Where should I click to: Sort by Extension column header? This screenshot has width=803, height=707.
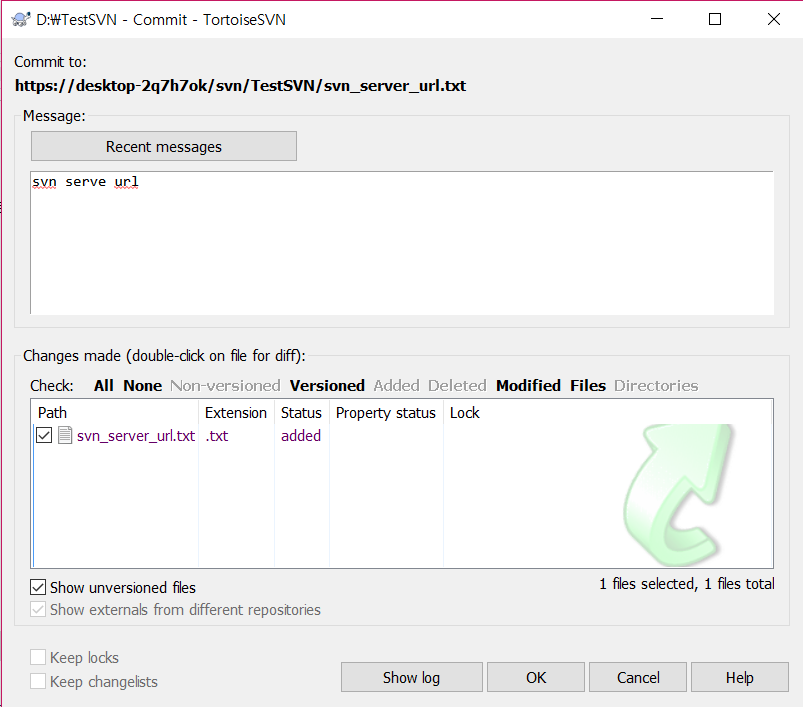click(236, 413)
